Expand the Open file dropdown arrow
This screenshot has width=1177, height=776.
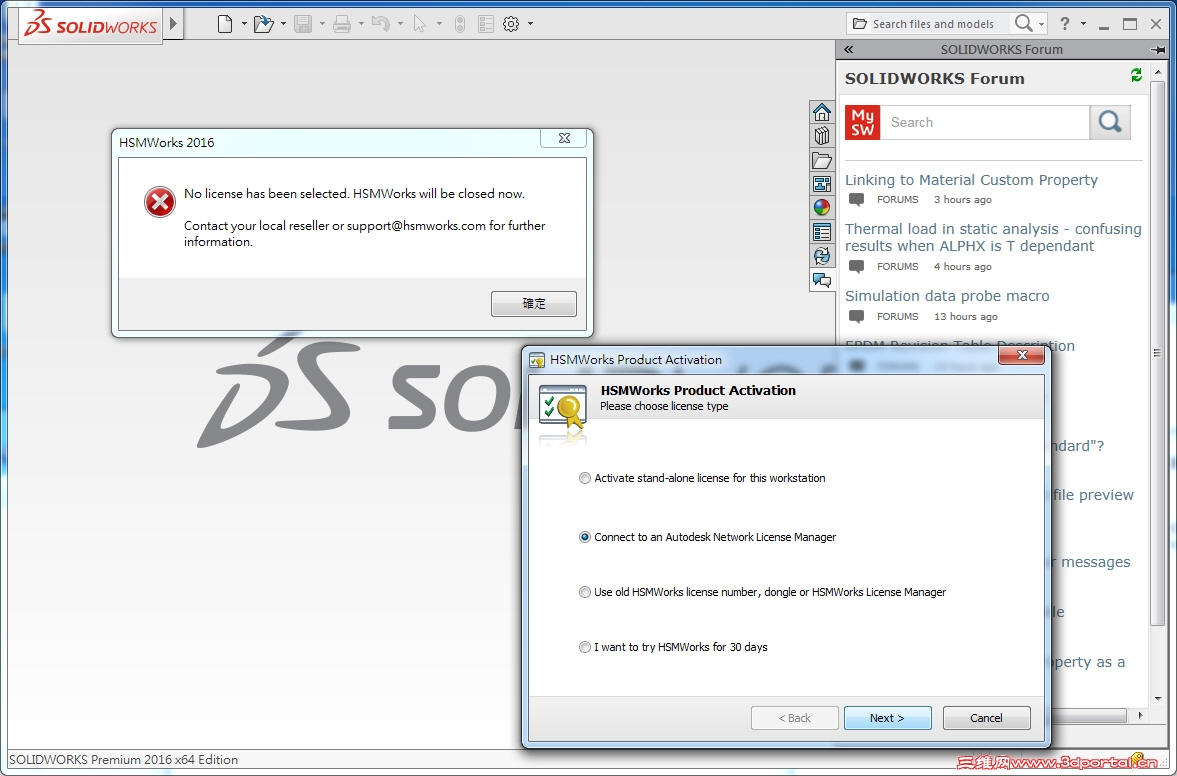click(283, 24)
